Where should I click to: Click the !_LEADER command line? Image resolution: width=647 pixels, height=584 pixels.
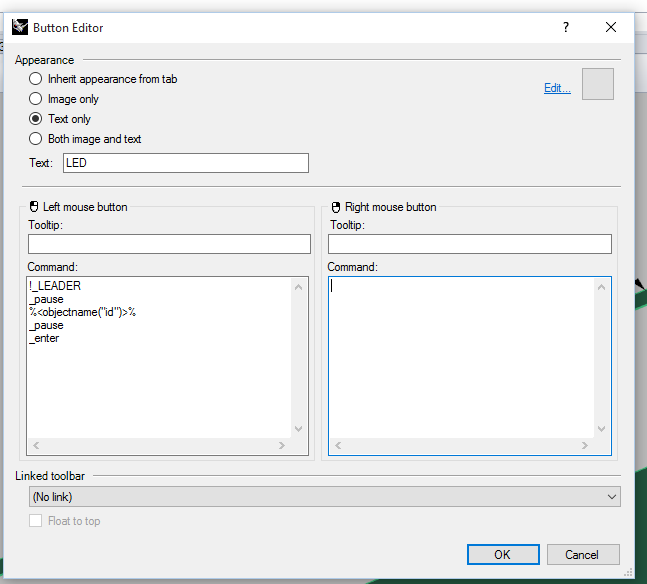click(x=55, y=286)
